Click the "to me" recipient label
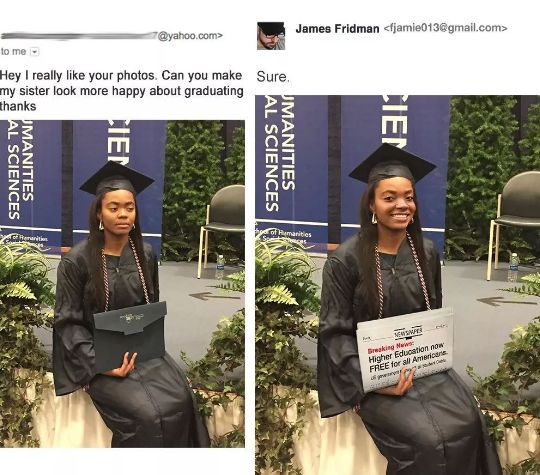 coord(13,51)
